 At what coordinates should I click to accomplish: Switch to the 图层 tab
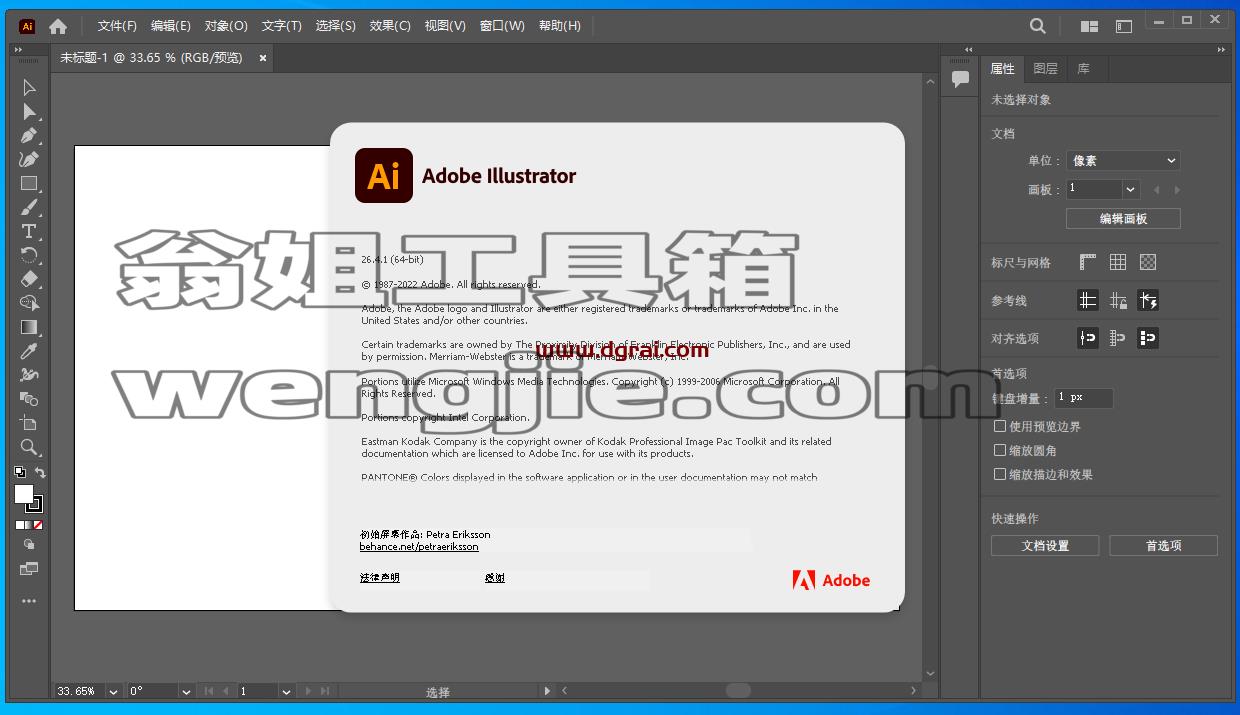(1045, 69)
